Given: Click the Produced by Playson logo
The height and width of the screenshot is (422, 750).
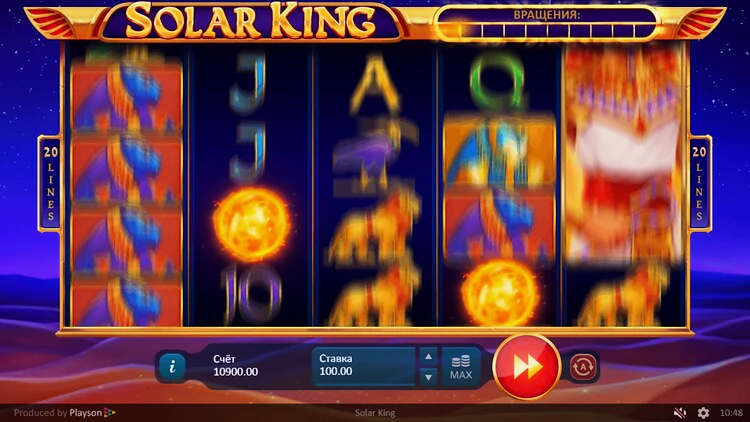Looking at the screenshot, I should pyautogui.click(x=65, y=412).
